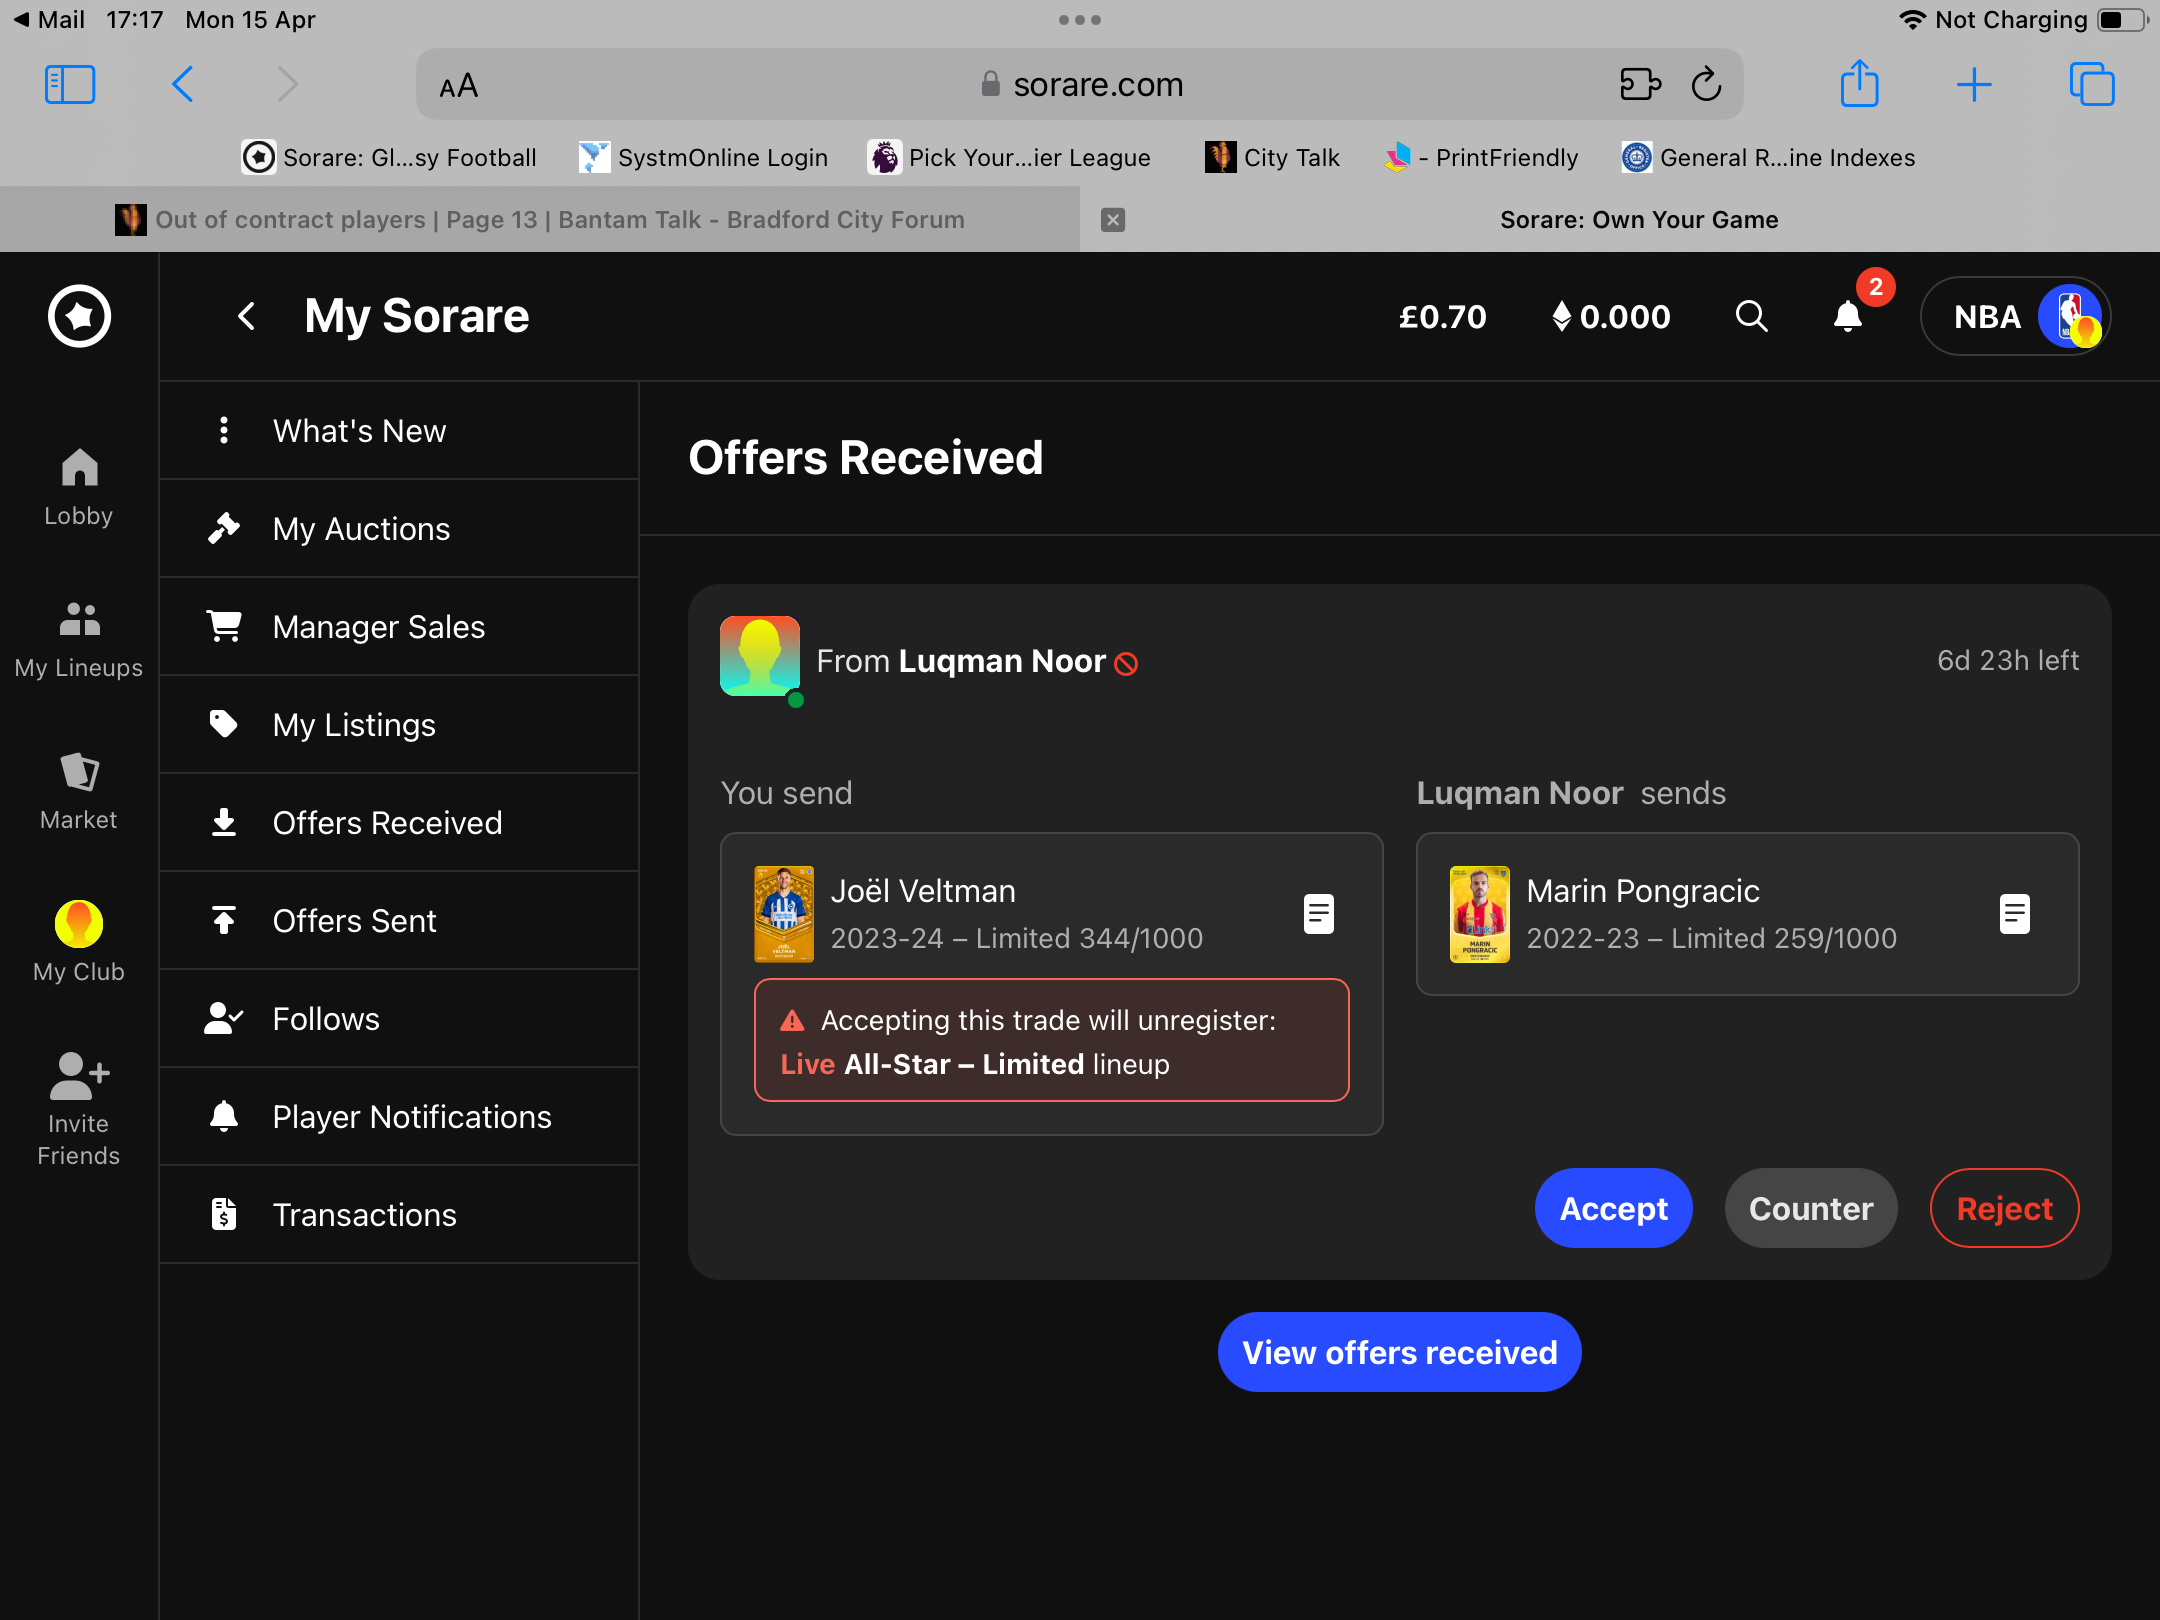Open the 0.000 ETH balance
The image size is (2160, 1620).
[1611, 317]
